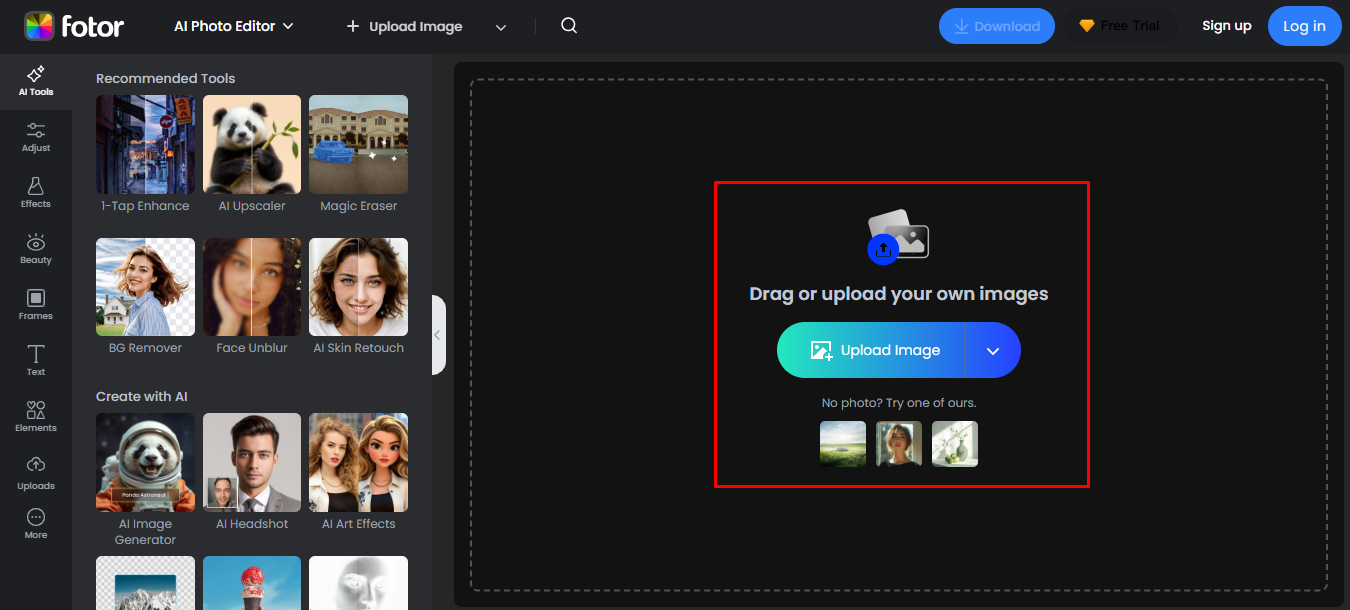Open the Beauty eye icon panel
The height and width of the screenshot is (610, 1350).
36,249
